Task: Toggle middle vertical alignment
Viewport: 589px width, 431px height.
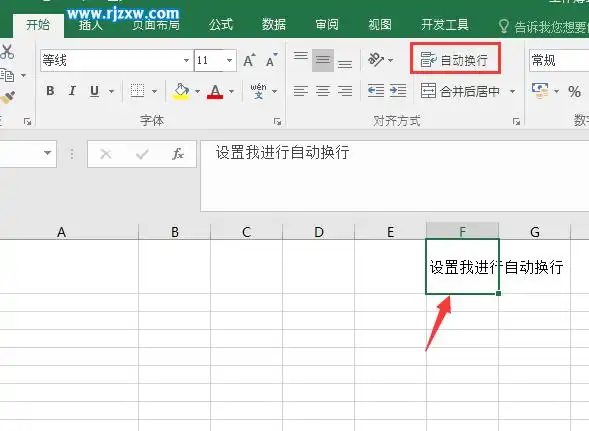Action: (323, 60)
